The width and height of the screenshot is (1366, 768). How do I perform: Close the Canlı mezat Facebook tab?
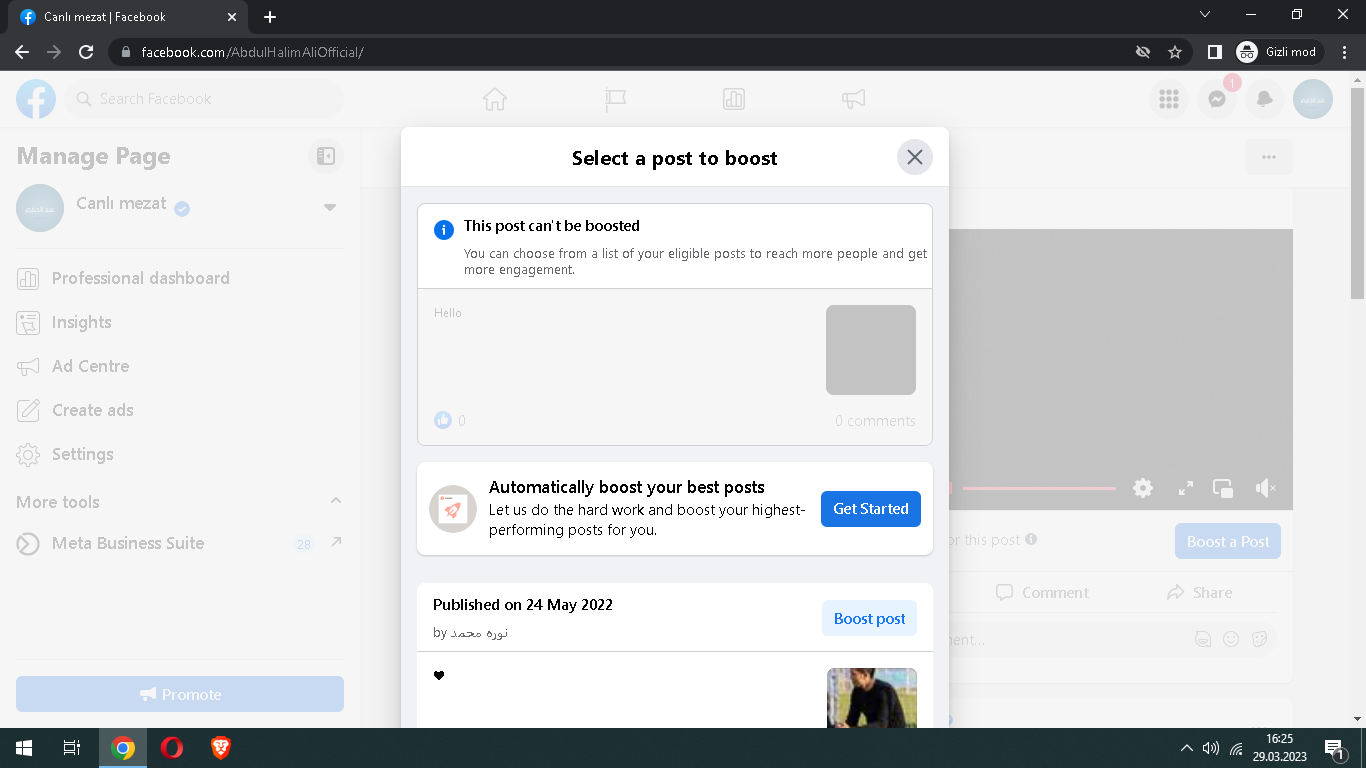point(231,17)
